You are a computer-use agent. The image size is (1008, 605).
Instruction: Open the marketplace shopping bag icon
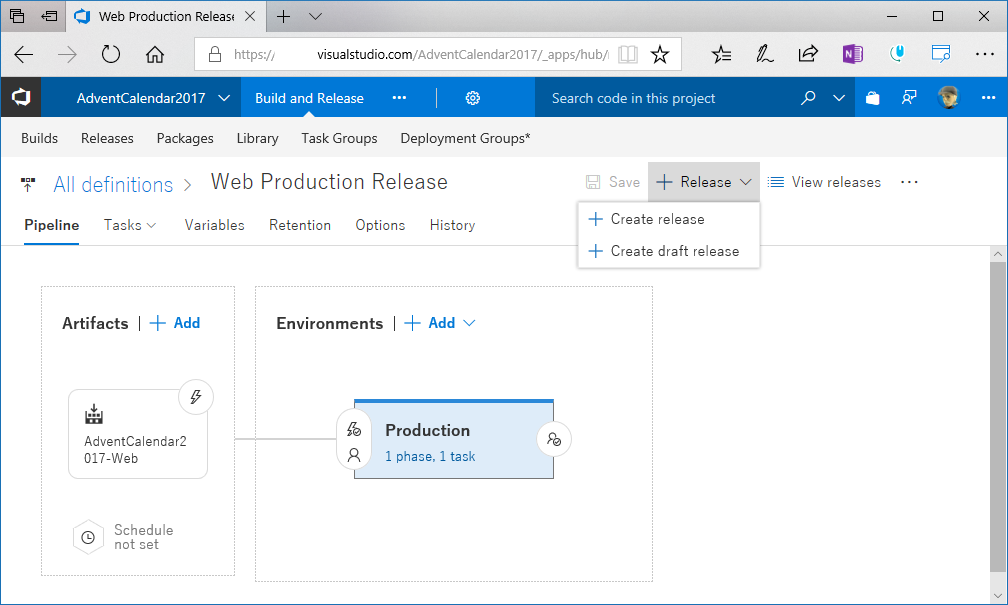pyautogui.click(x=873, y=98)
